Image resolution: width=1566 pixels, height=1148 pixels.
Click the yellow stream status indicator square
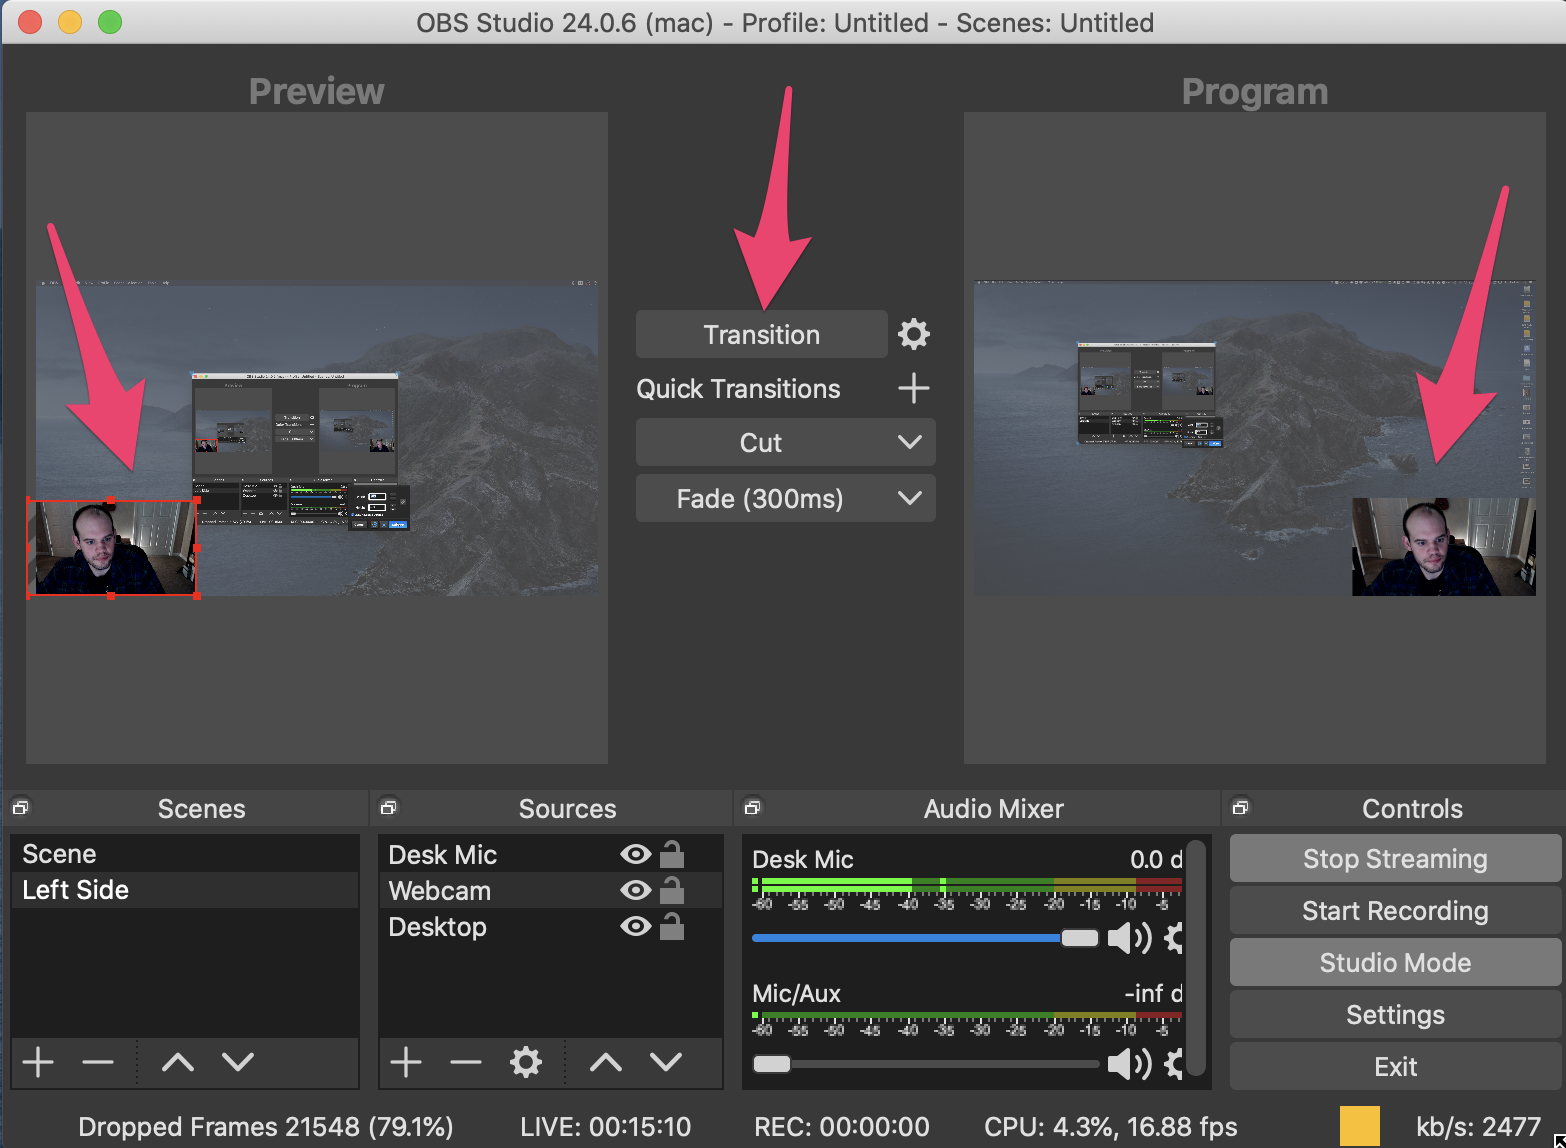pos(1360,1126)
